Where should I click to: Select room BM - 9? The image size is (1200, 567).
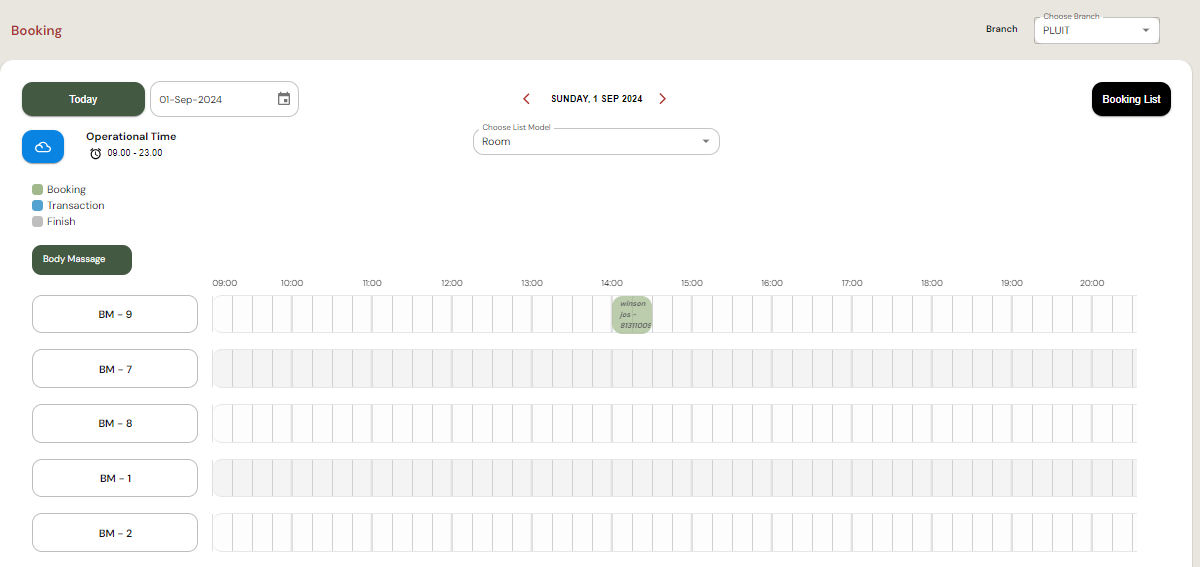click(115, 314)
